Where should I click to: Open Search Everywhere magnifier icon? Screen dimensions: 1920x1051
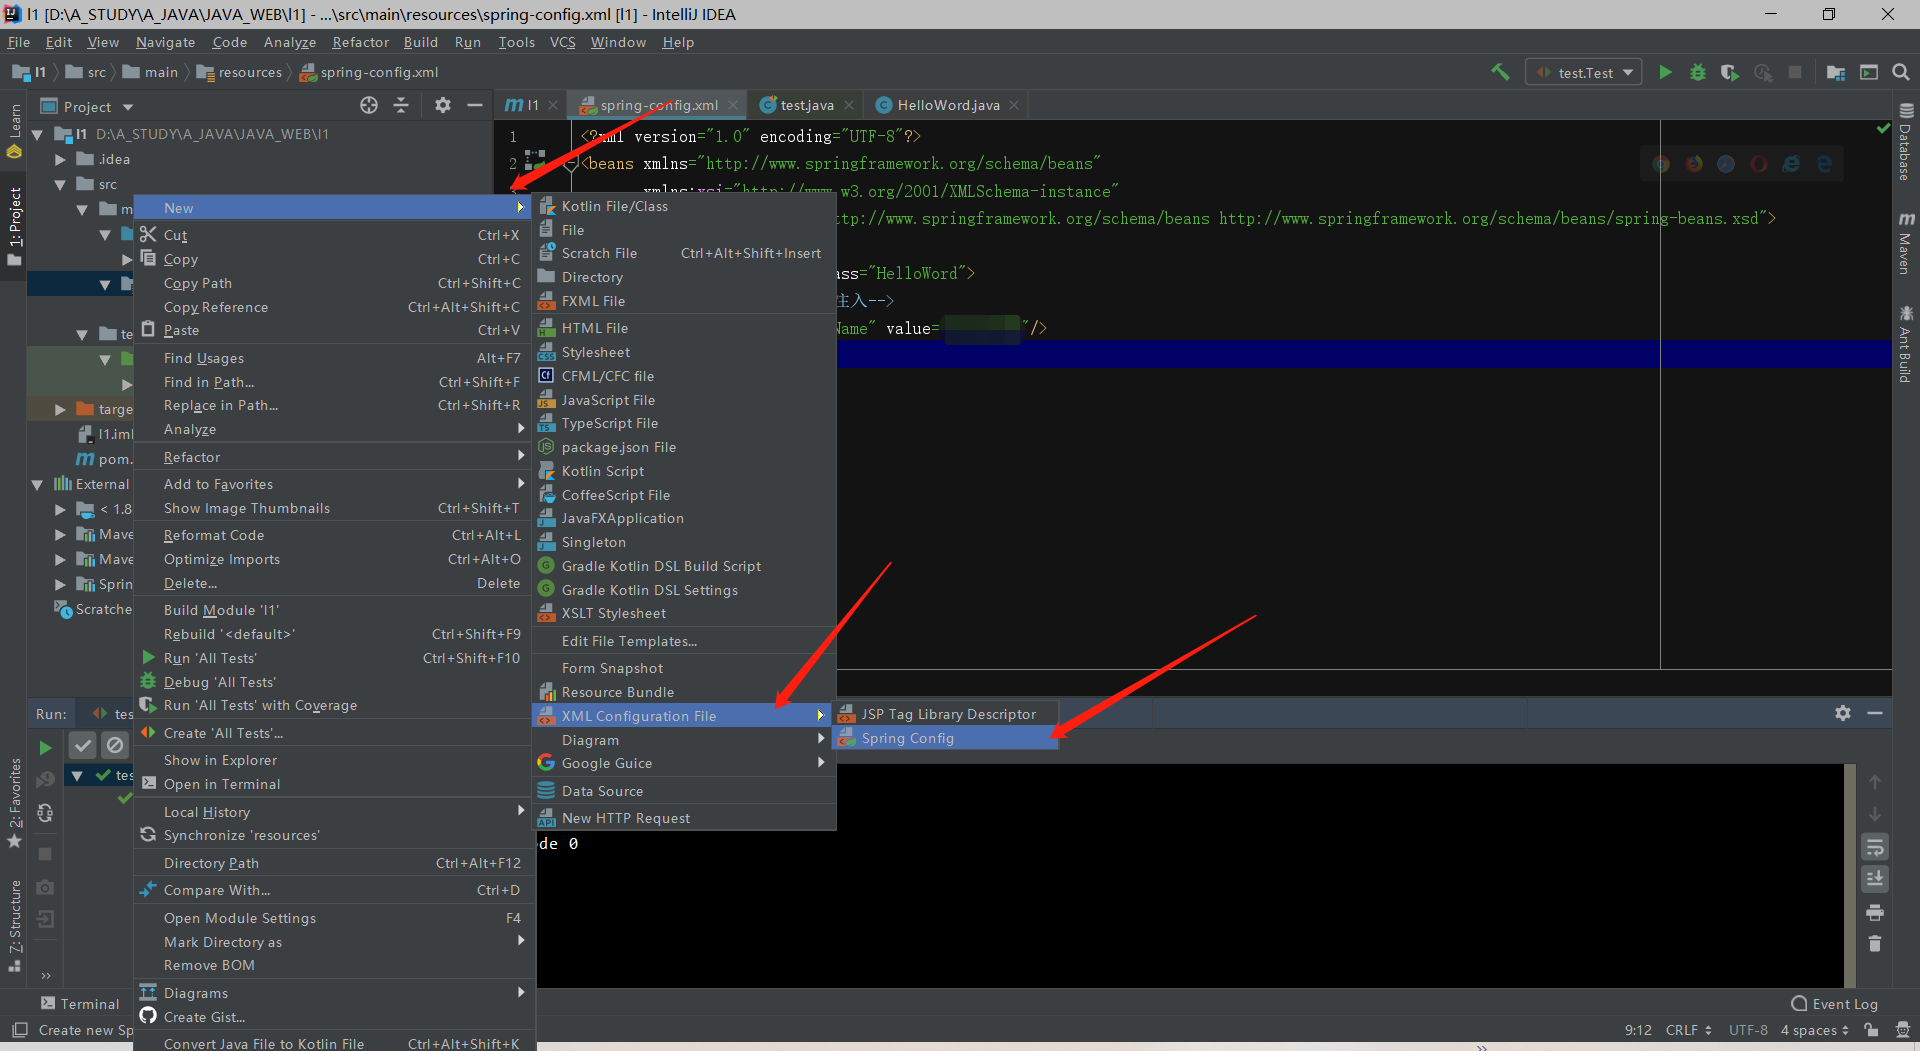point(1901,72)
